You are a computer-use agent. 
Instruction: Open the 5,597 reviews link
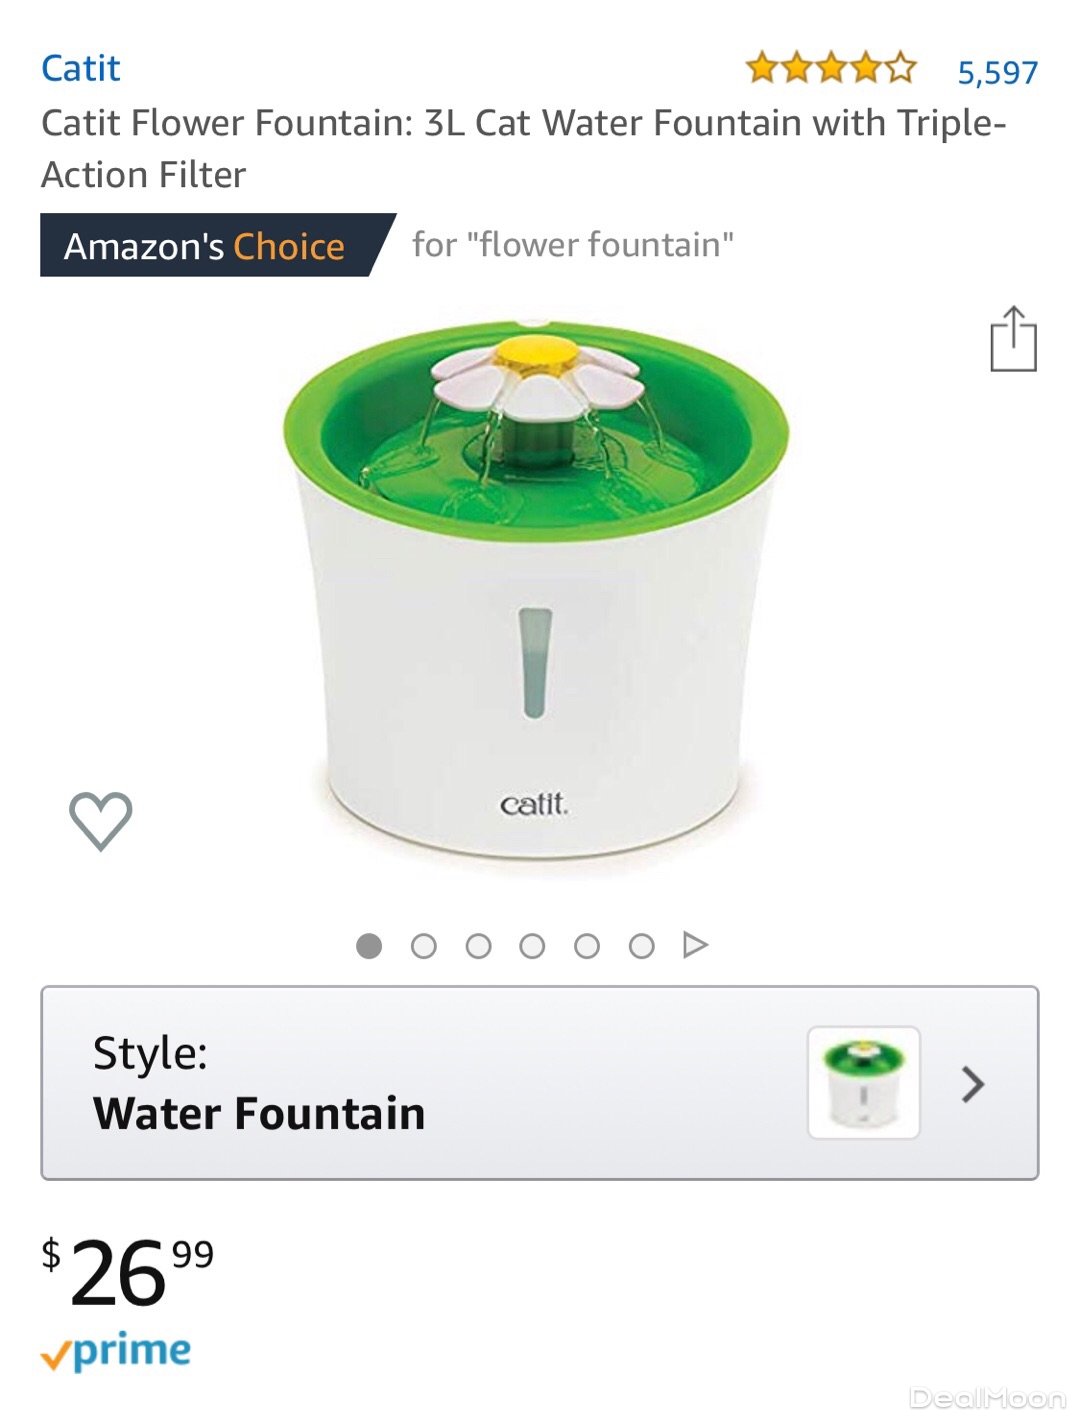pos(997,72)
